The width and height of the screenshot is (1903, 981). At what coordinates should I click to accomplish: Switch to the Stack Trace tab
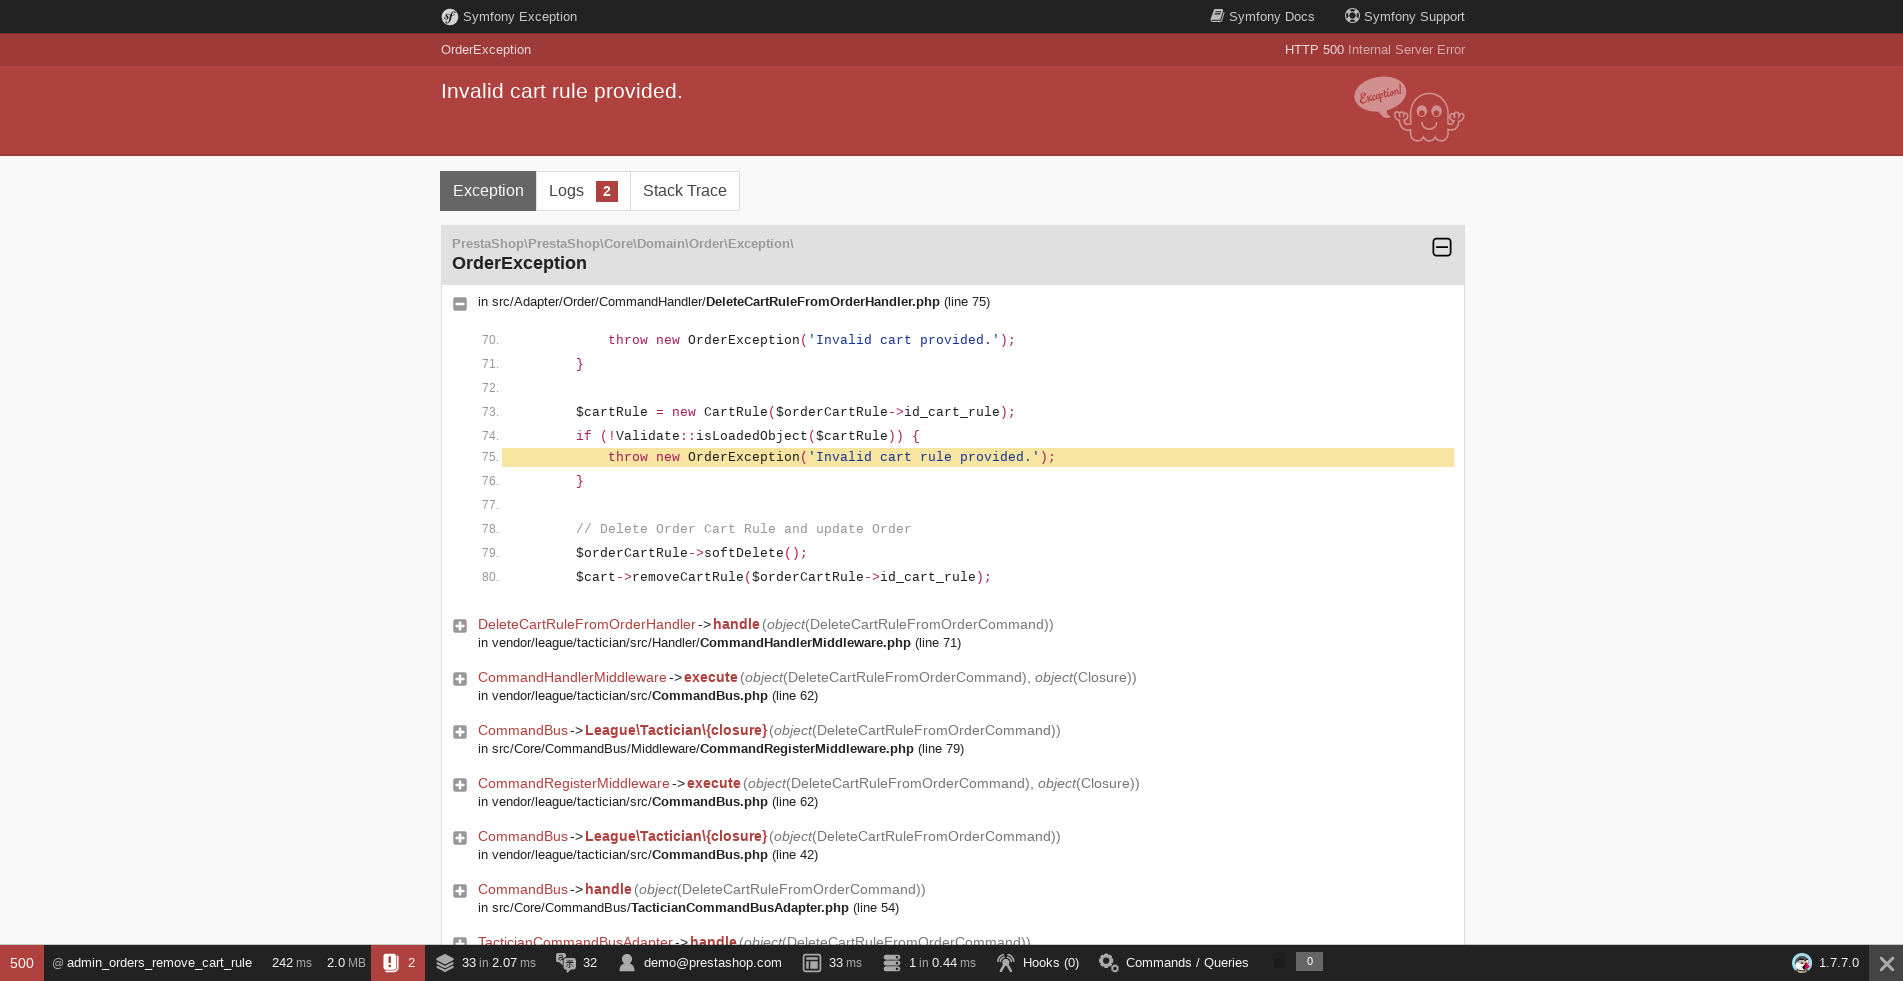684,190
